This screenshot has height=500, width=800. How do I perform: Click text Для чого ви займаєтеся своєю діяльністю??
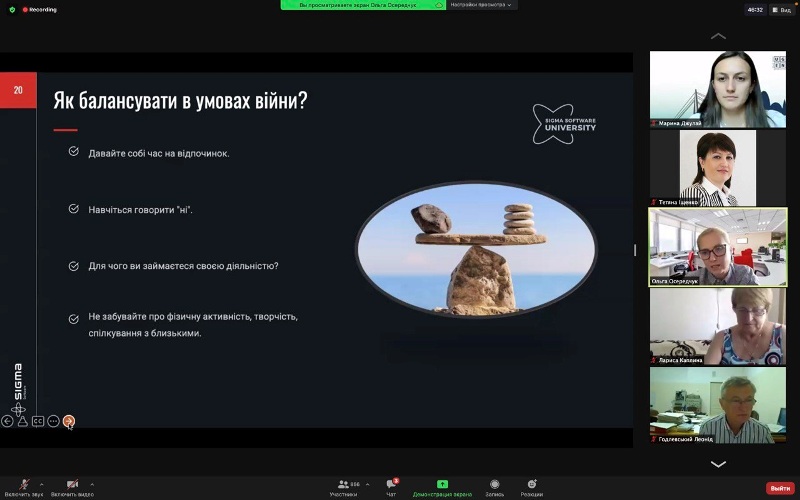click(x=183, y=266)
